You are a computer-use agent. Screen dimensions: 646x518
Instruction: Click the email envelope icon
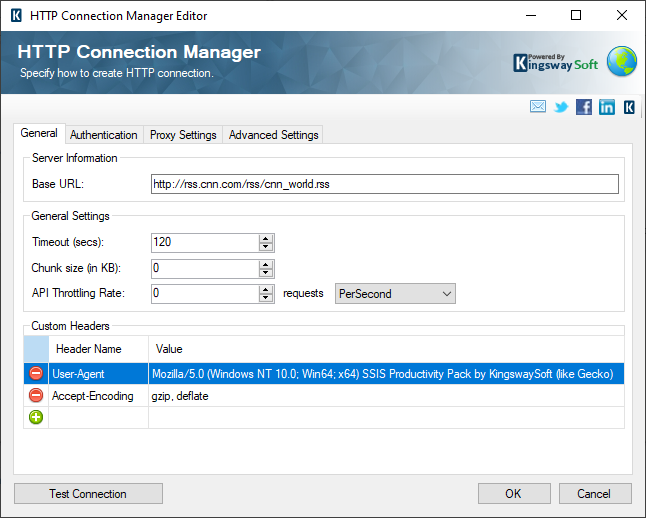538,107
